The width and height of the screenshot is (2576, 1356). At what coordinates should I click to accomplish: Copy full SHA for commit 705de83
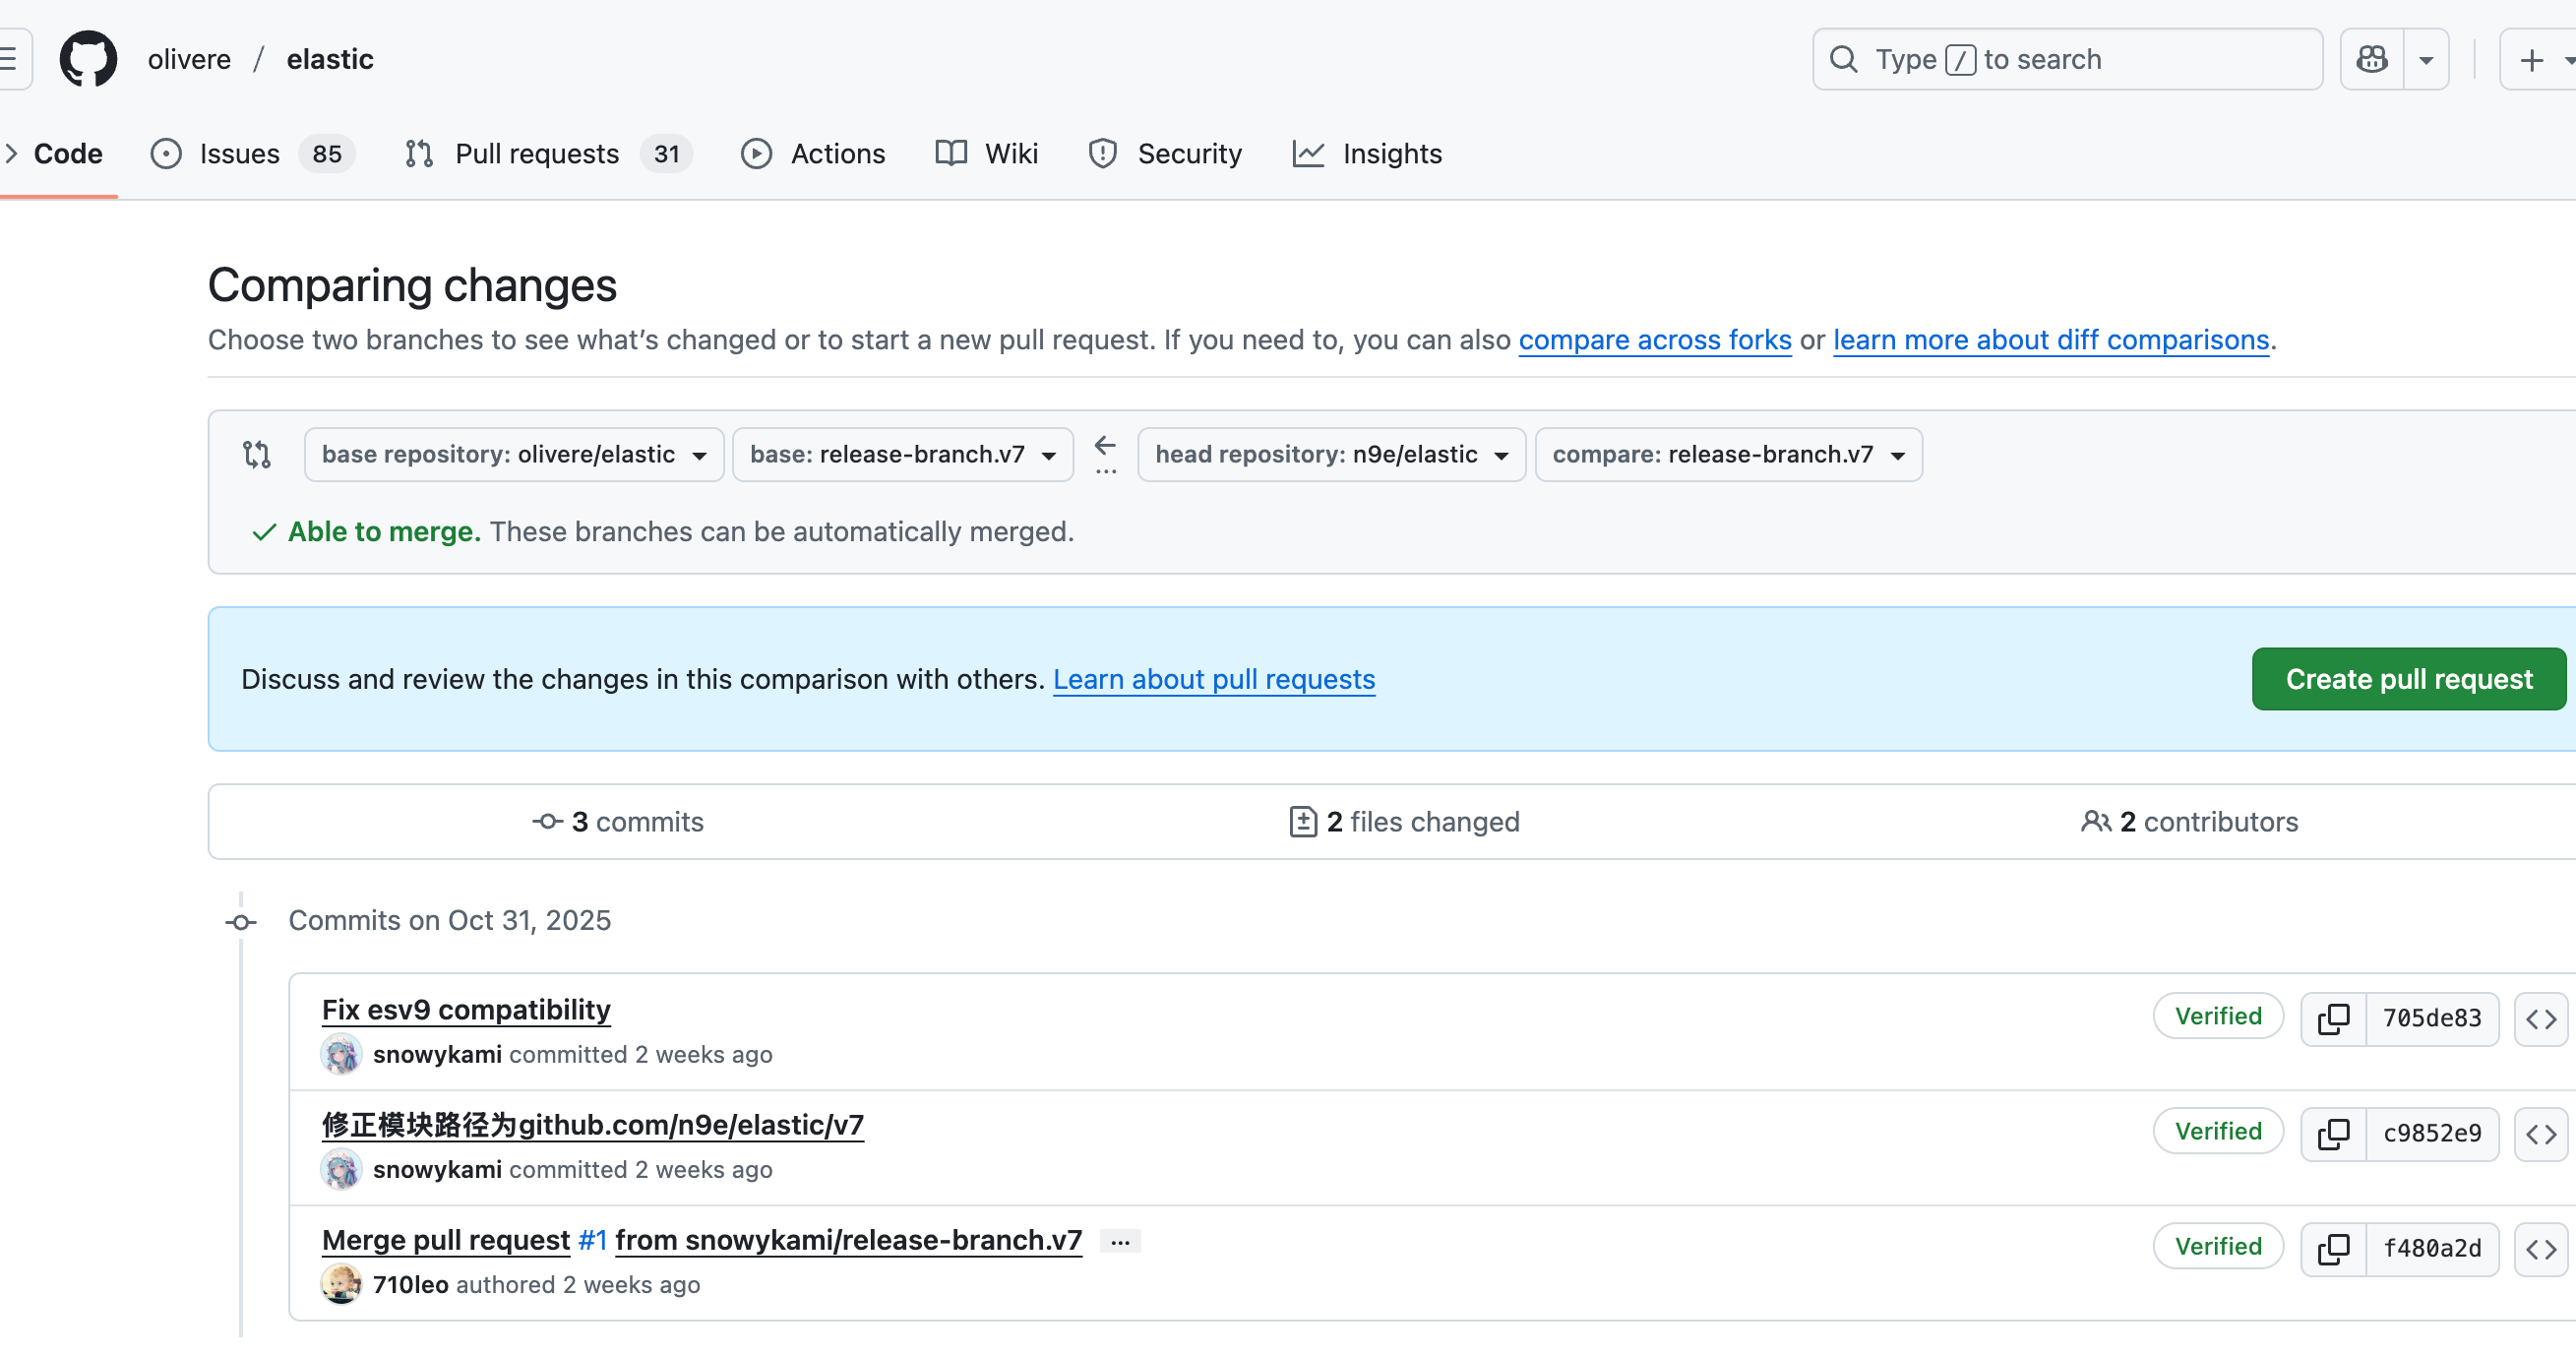[x=2333, y=1018]
